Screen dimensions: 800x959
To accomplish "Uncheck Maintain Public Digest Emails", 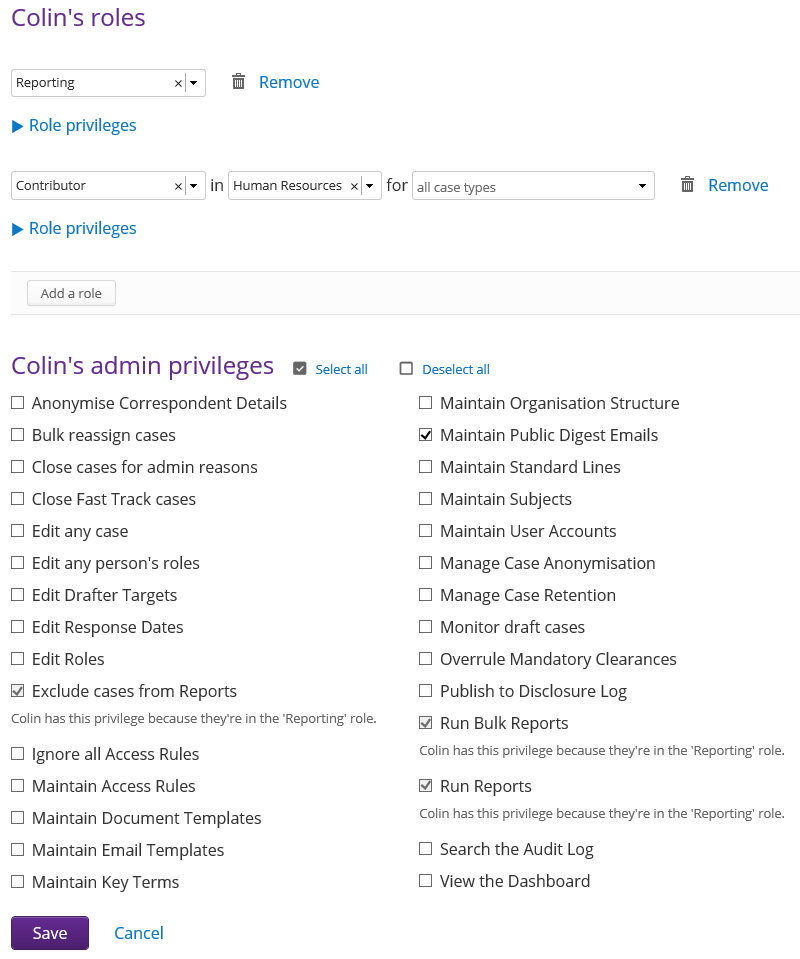I will (x=426, y=435).
